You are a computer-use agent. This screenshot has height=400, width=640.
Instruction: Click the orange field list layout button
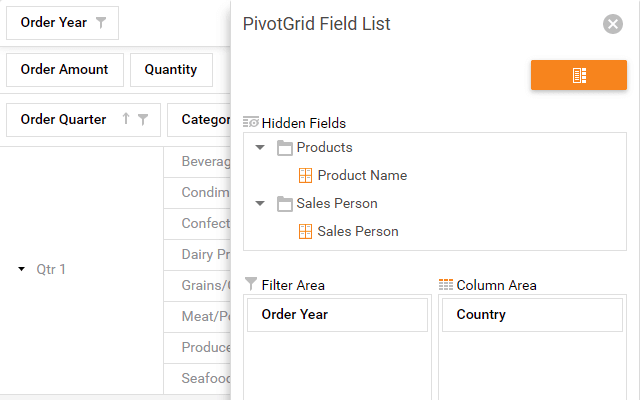(578, 75)
